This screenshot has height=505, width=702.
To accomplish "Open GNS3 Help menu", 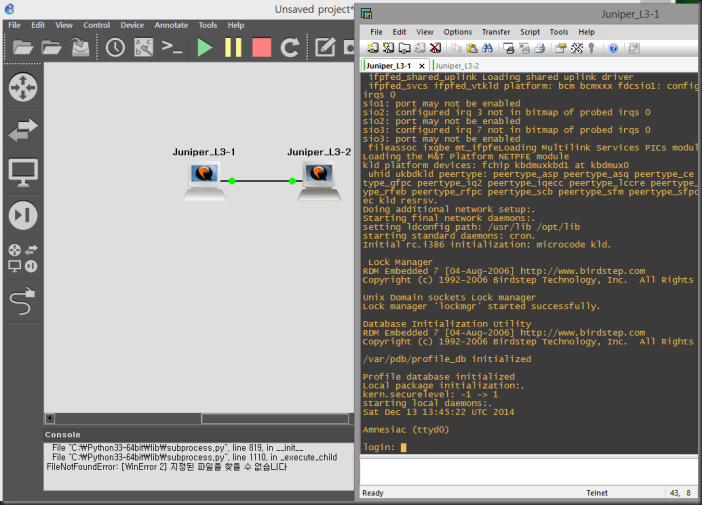I will pos(235,25).
